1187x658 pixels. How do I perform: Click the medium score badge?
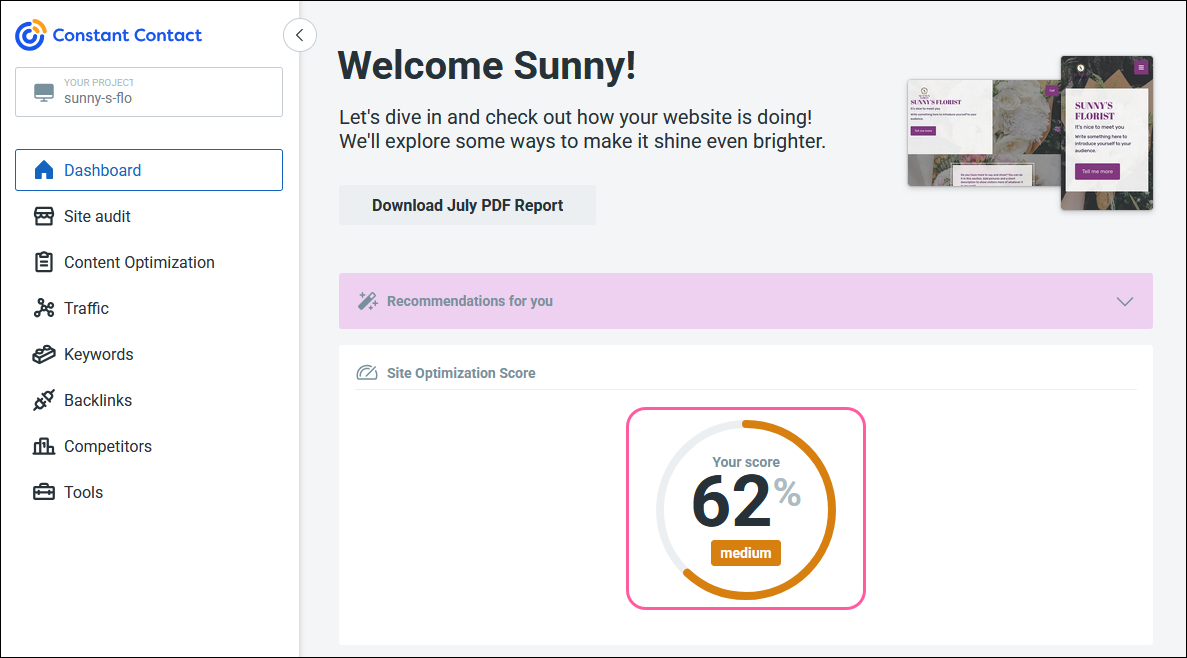coord(746,553)
